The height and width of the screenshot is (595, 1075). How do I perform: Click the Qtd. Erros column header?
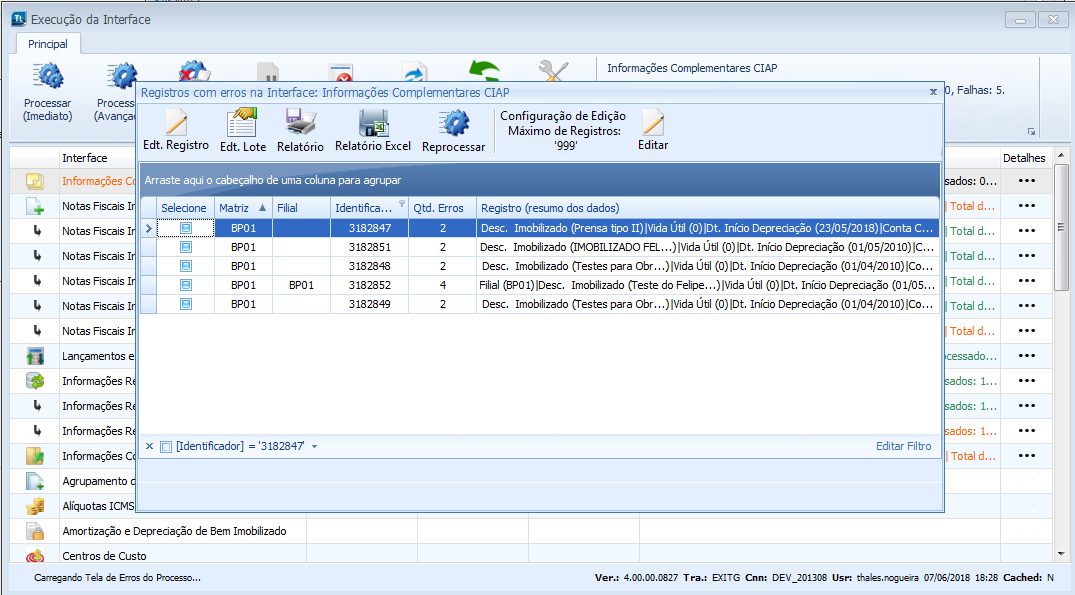coord(441,208)
